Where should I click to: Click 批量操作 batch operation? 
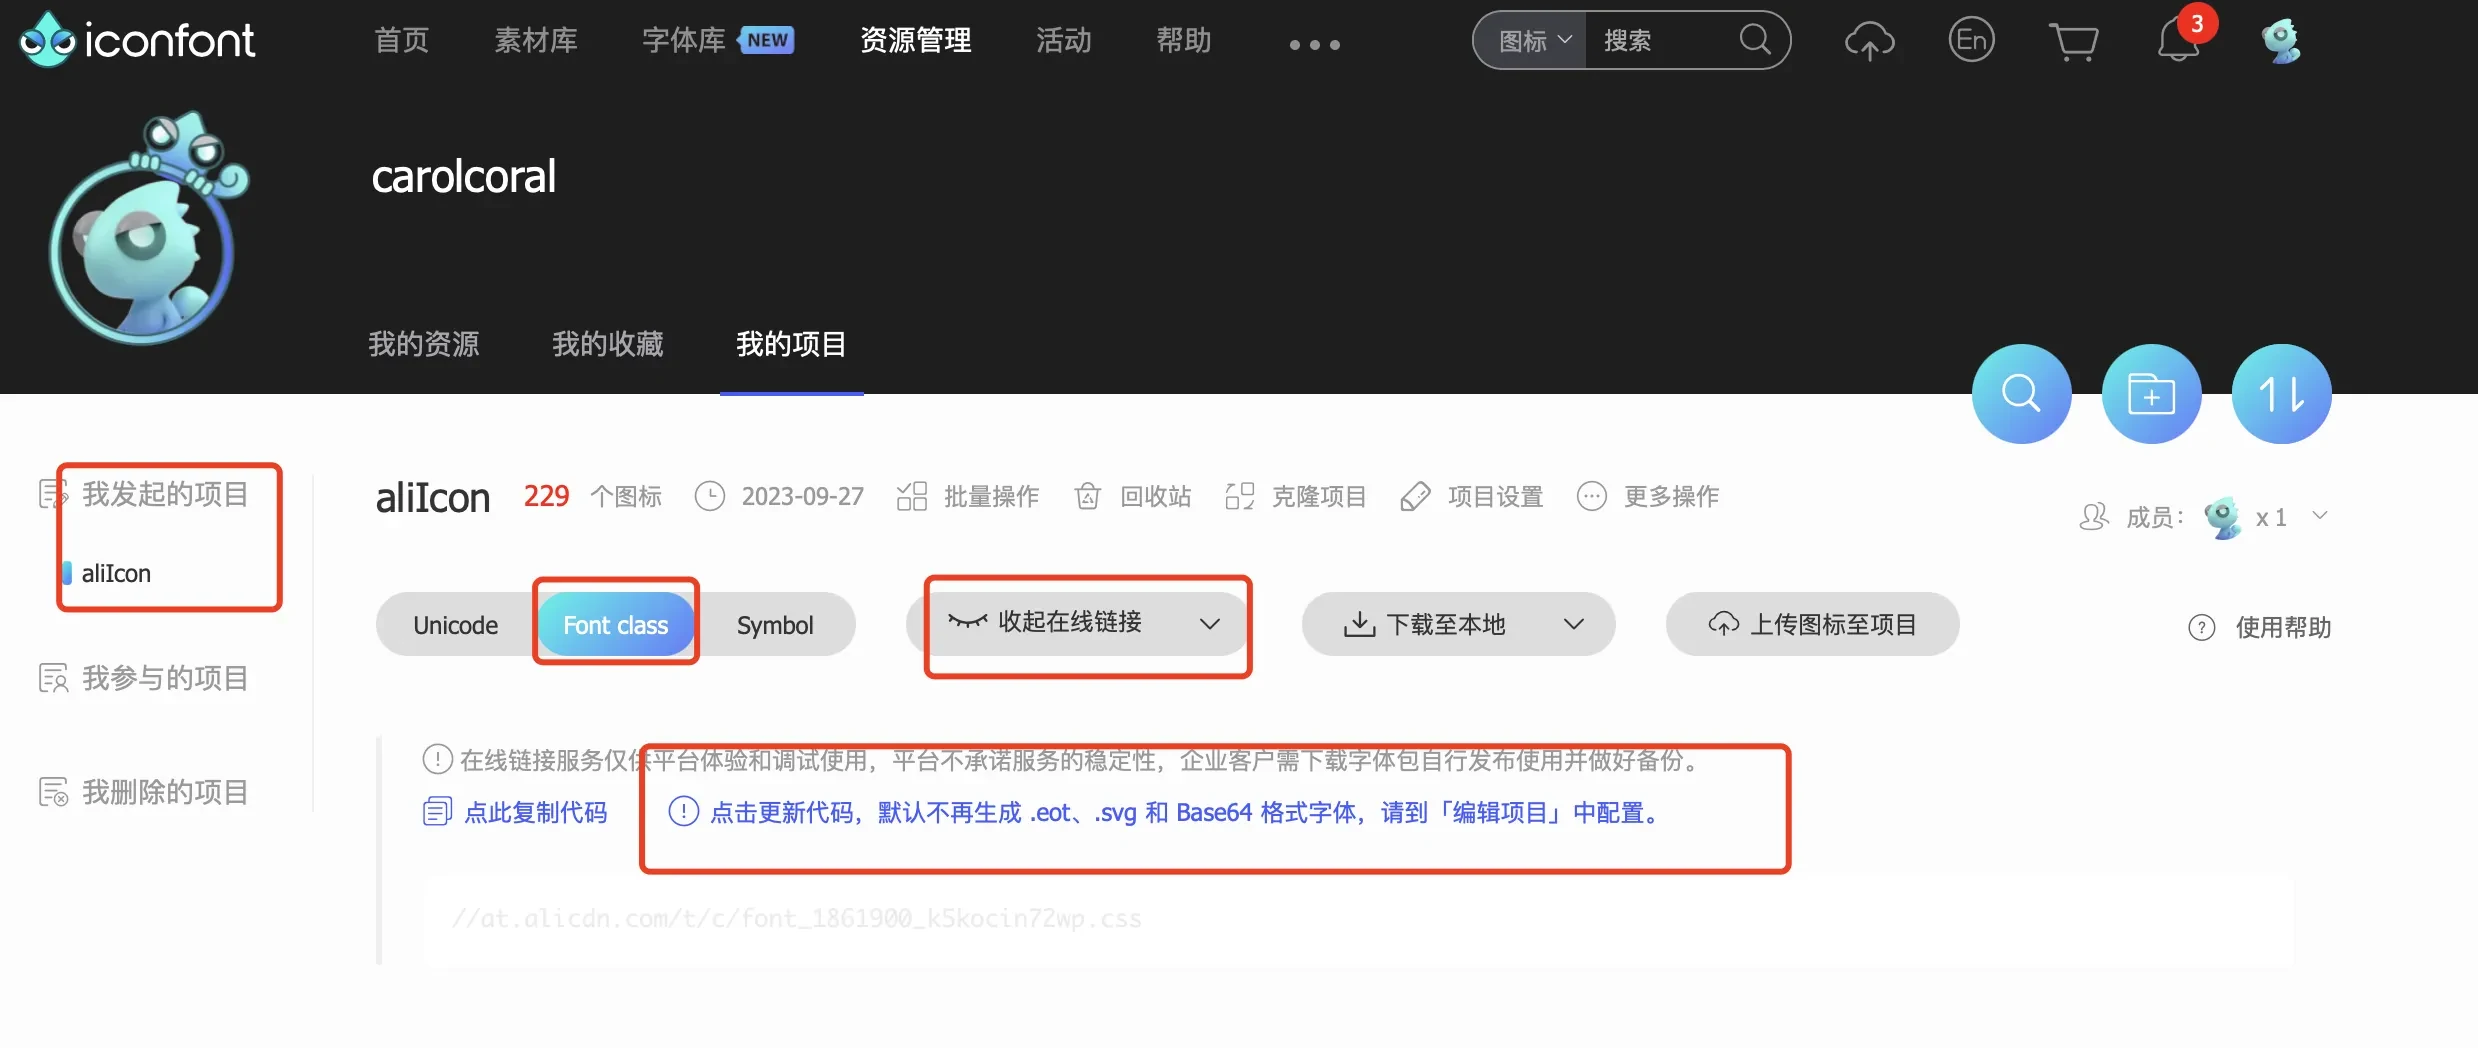pos(968,496)
